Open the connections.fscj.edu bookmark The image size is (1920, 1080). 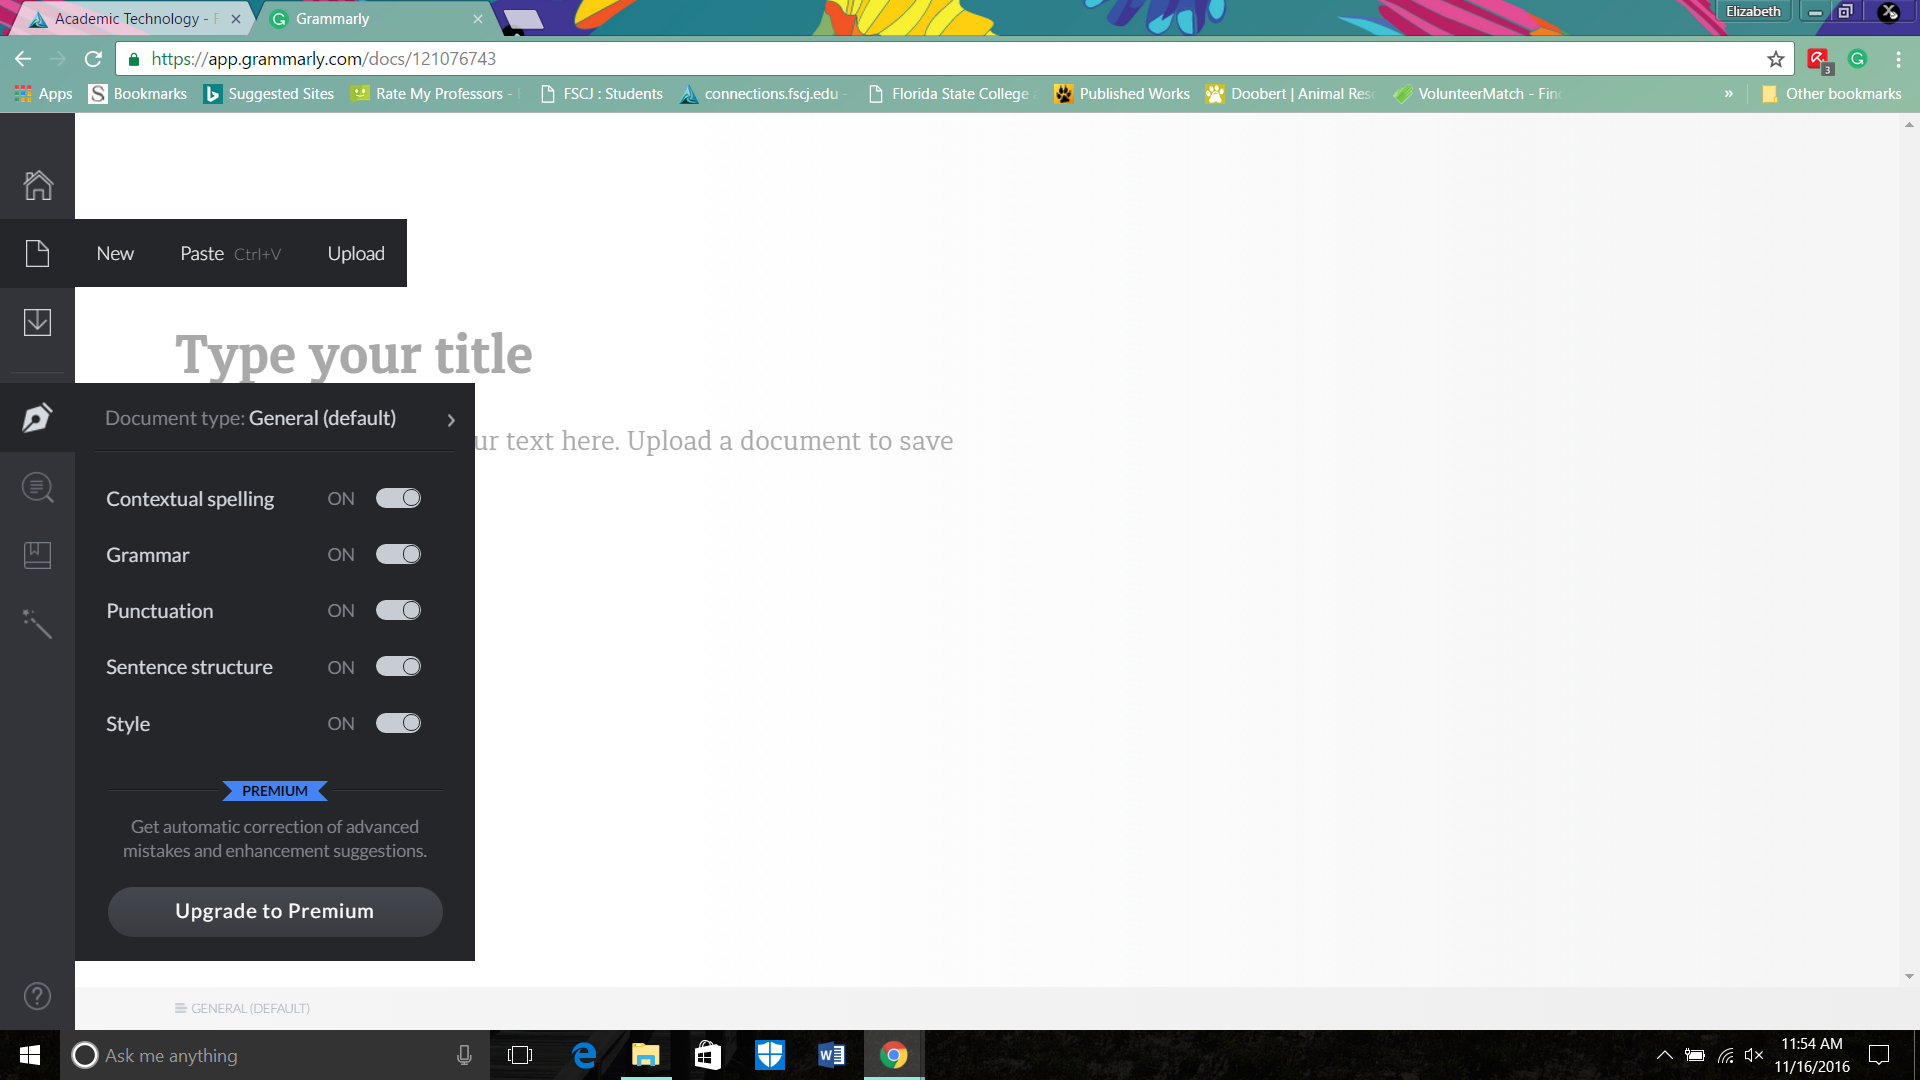pos(763,94)
